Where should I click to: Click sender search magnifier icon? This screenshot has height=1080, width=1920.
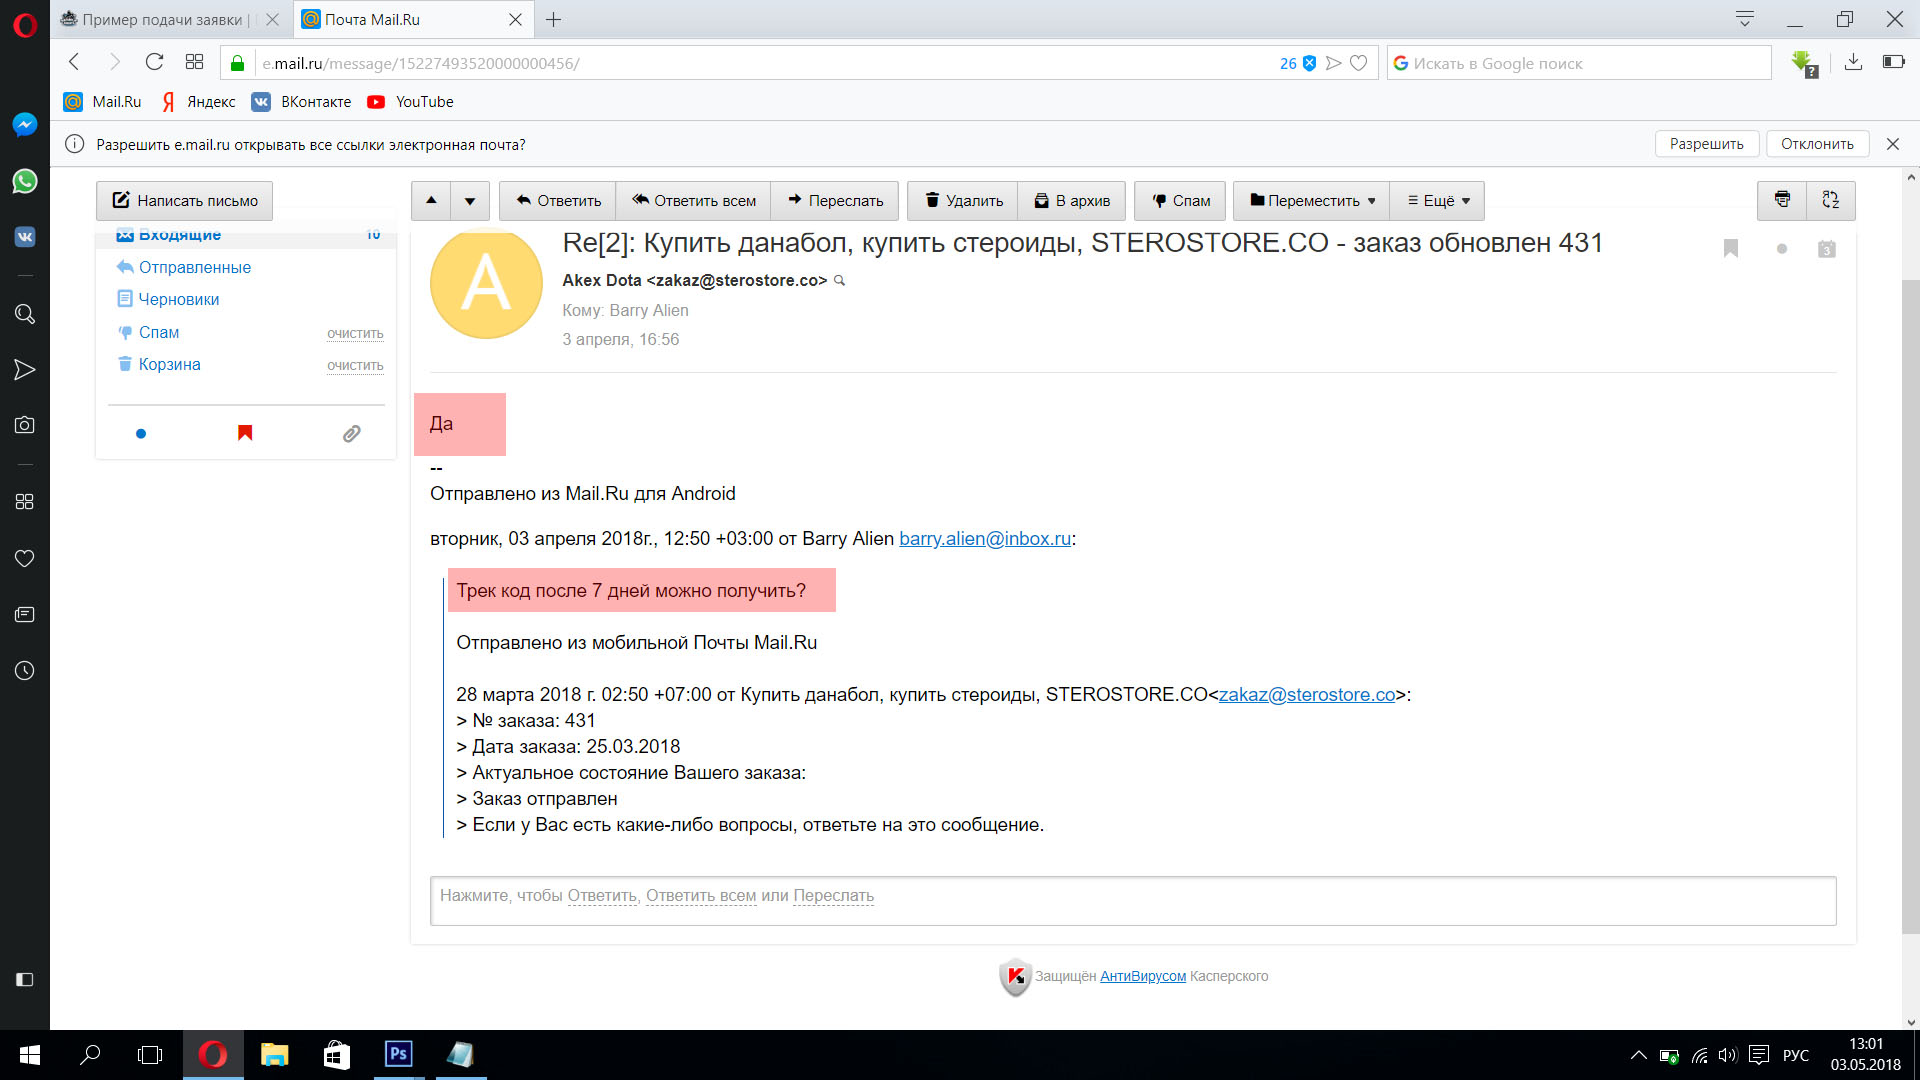840,281
